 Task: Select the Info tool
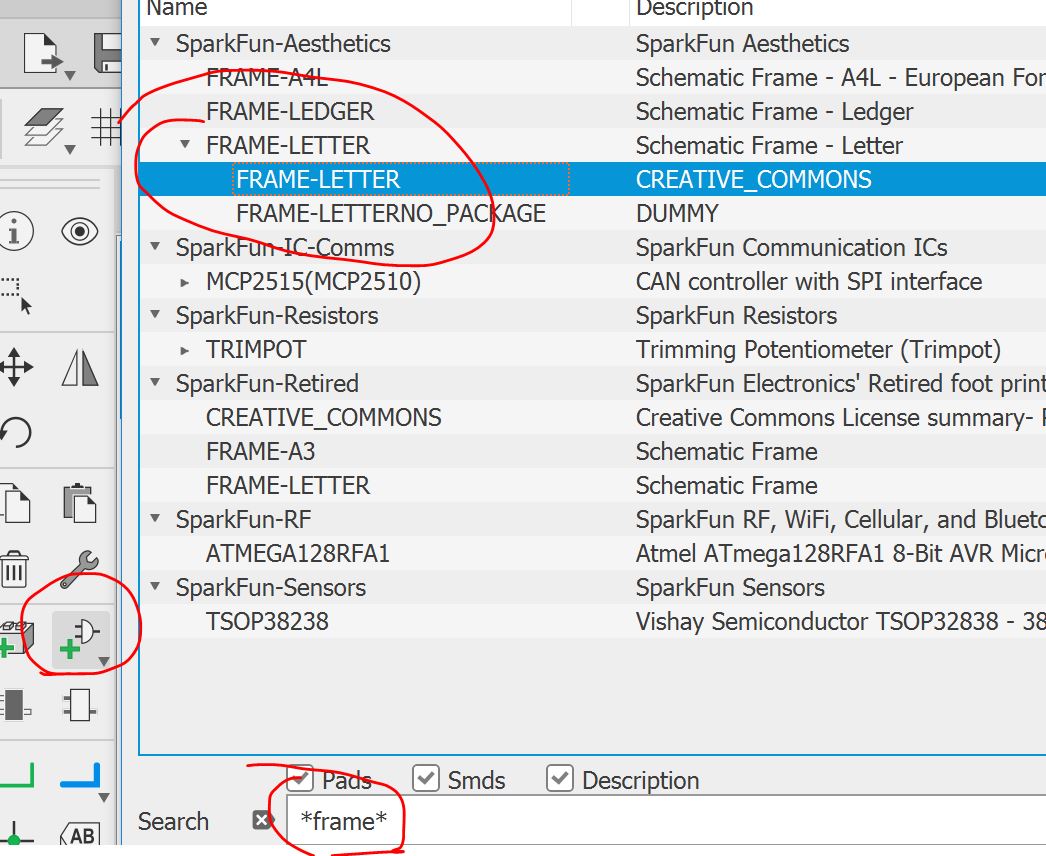(x=14, y=232)
